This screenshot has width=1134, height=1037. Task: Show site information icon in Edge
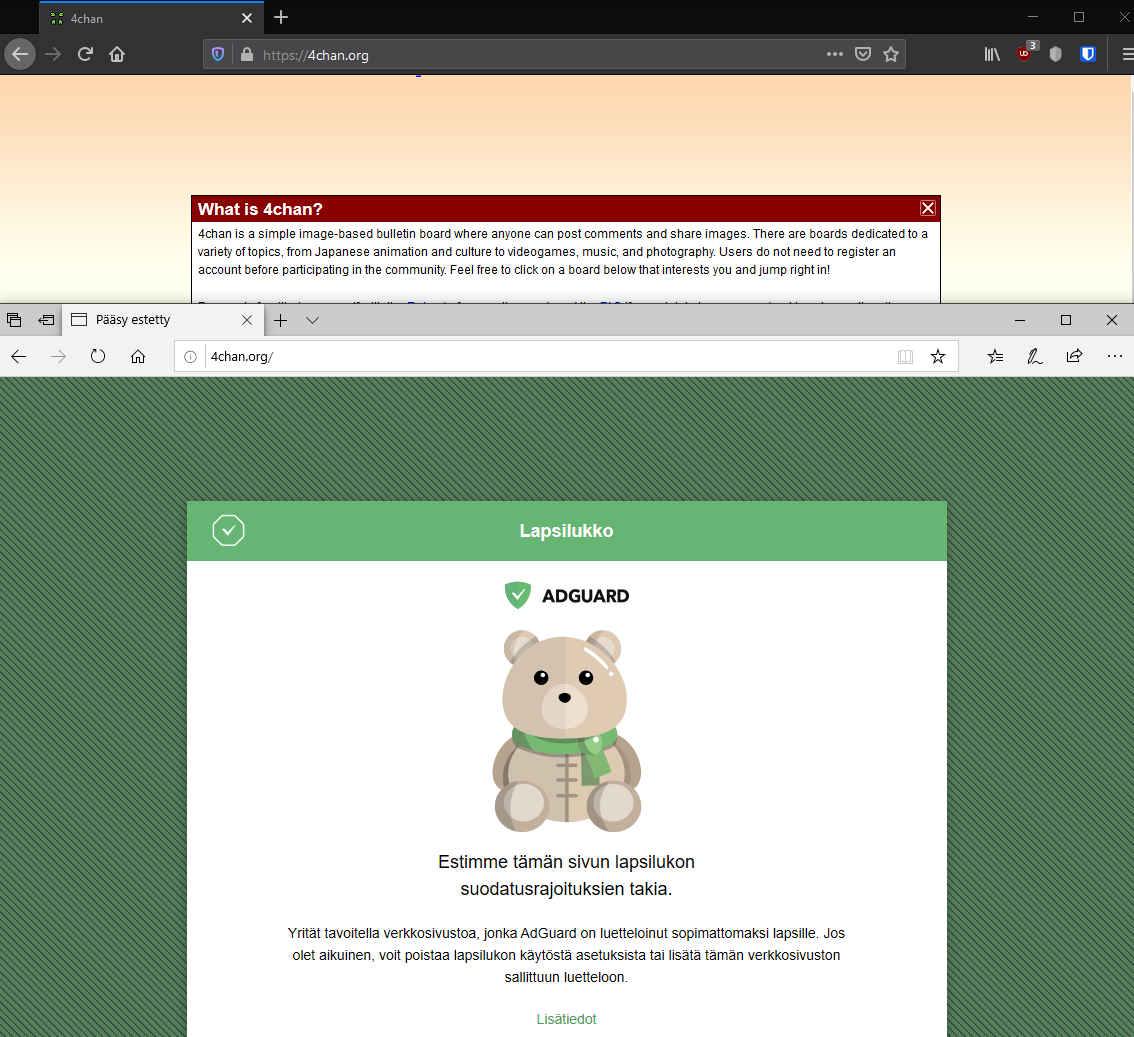190,357
